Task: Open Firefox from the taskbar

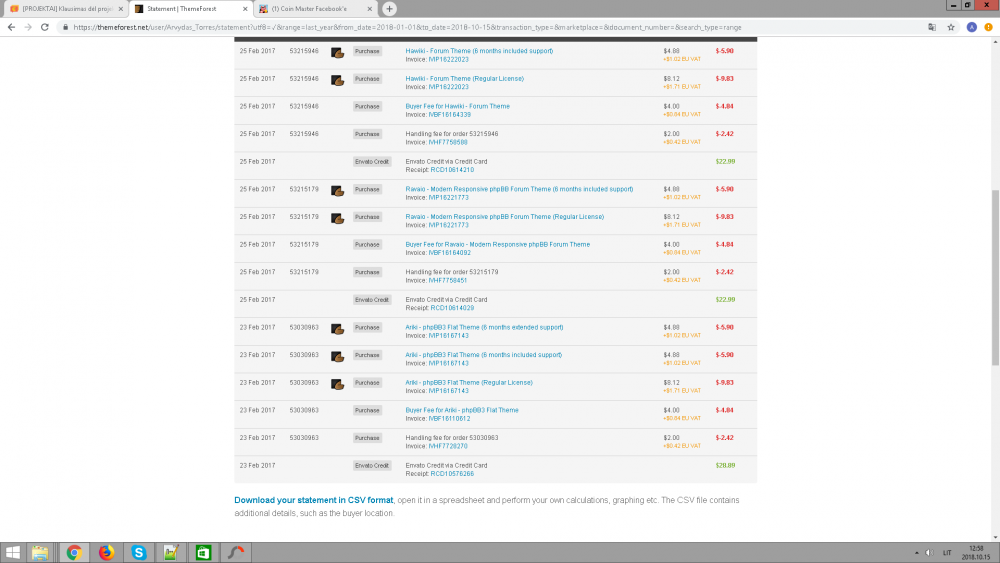Action: [x=105, y=552]
